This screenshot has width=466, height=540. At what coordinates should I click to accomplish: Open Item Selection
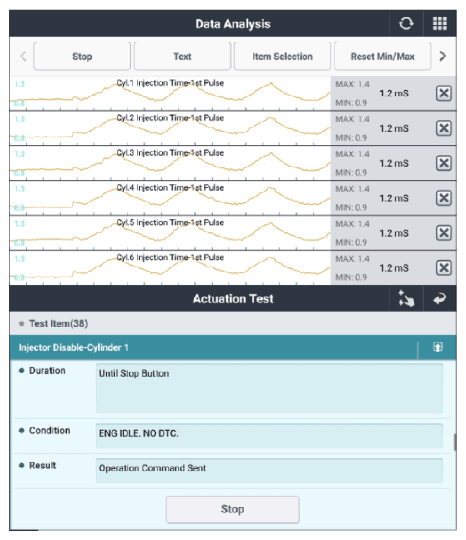click(x=282, y=56)
